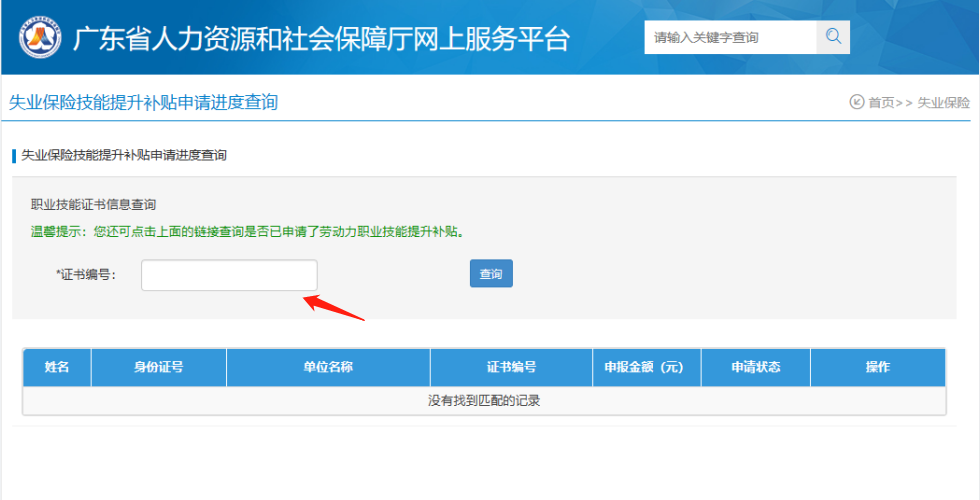The width and height of the screenshot is (980, 500).
Task: Go to 首页 via the breadcrumb
Action: pos(881,102)
